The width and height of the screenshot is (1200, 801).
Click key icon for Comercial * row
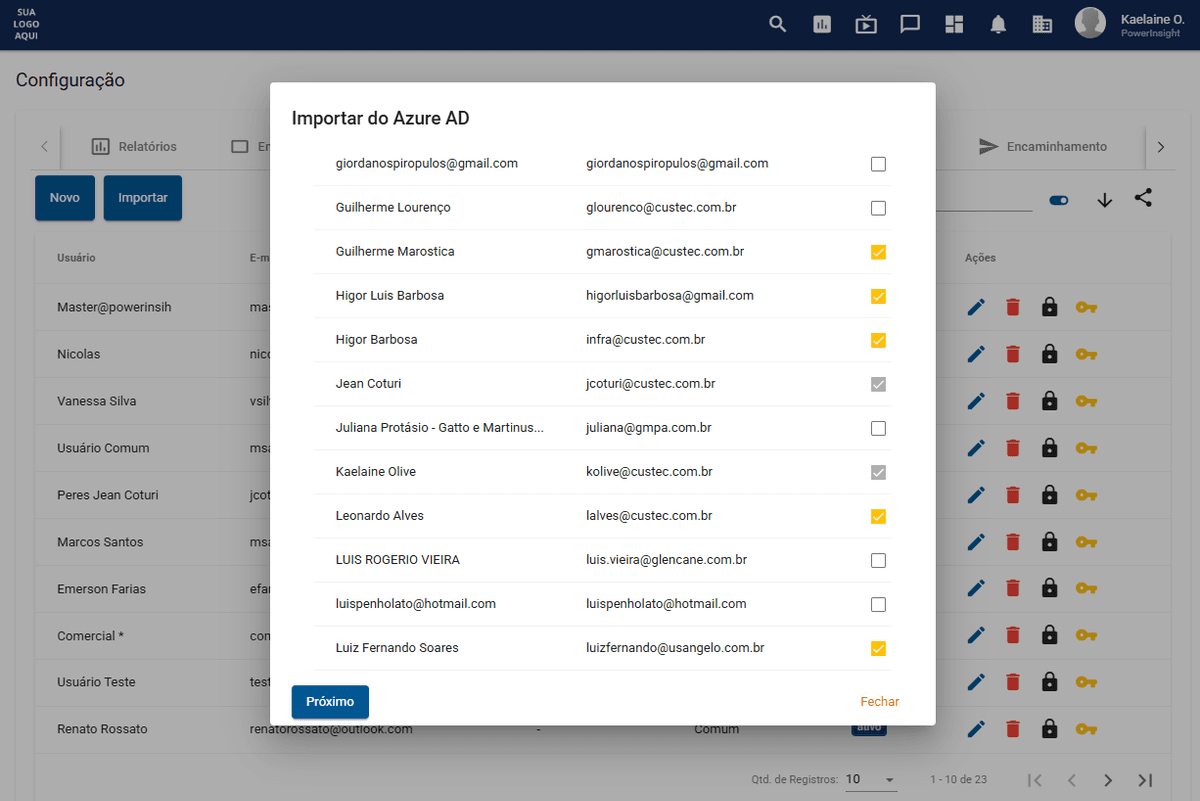(1086, 635)
